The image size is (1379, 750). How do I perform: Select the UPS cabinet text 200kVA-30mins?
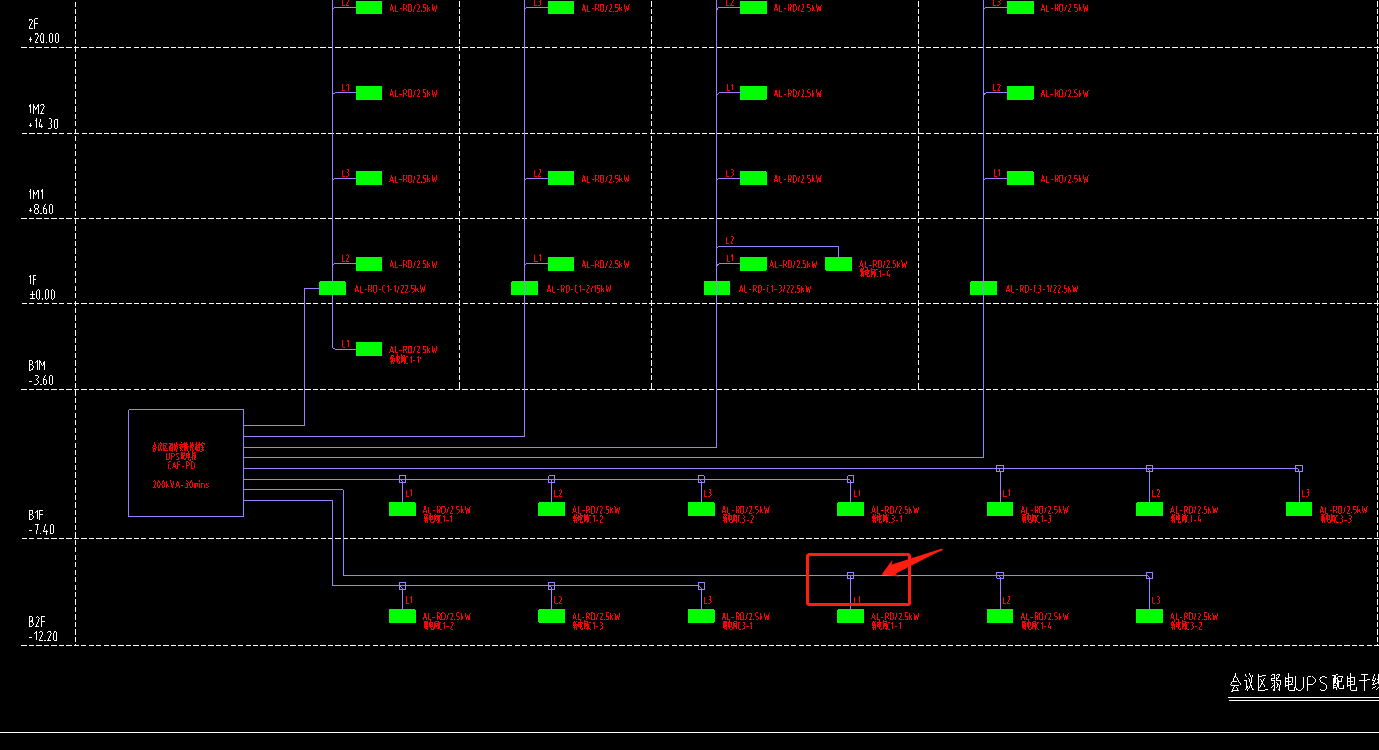tap(181, 484)
